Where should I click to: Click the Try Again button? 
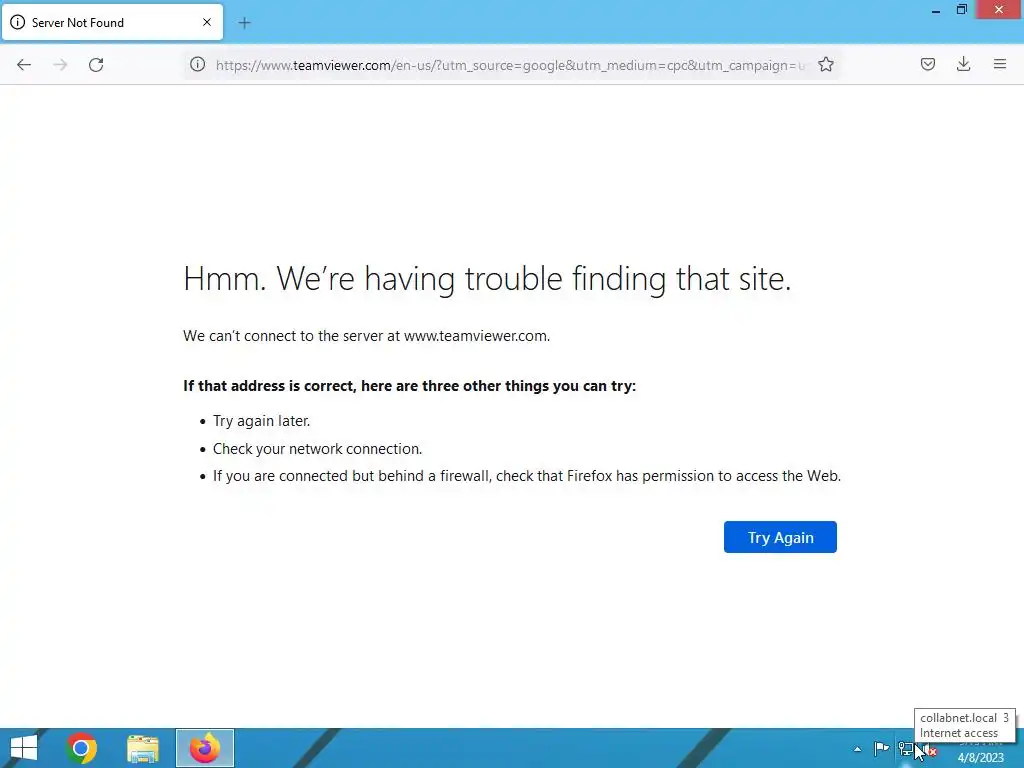coord(780,537)
